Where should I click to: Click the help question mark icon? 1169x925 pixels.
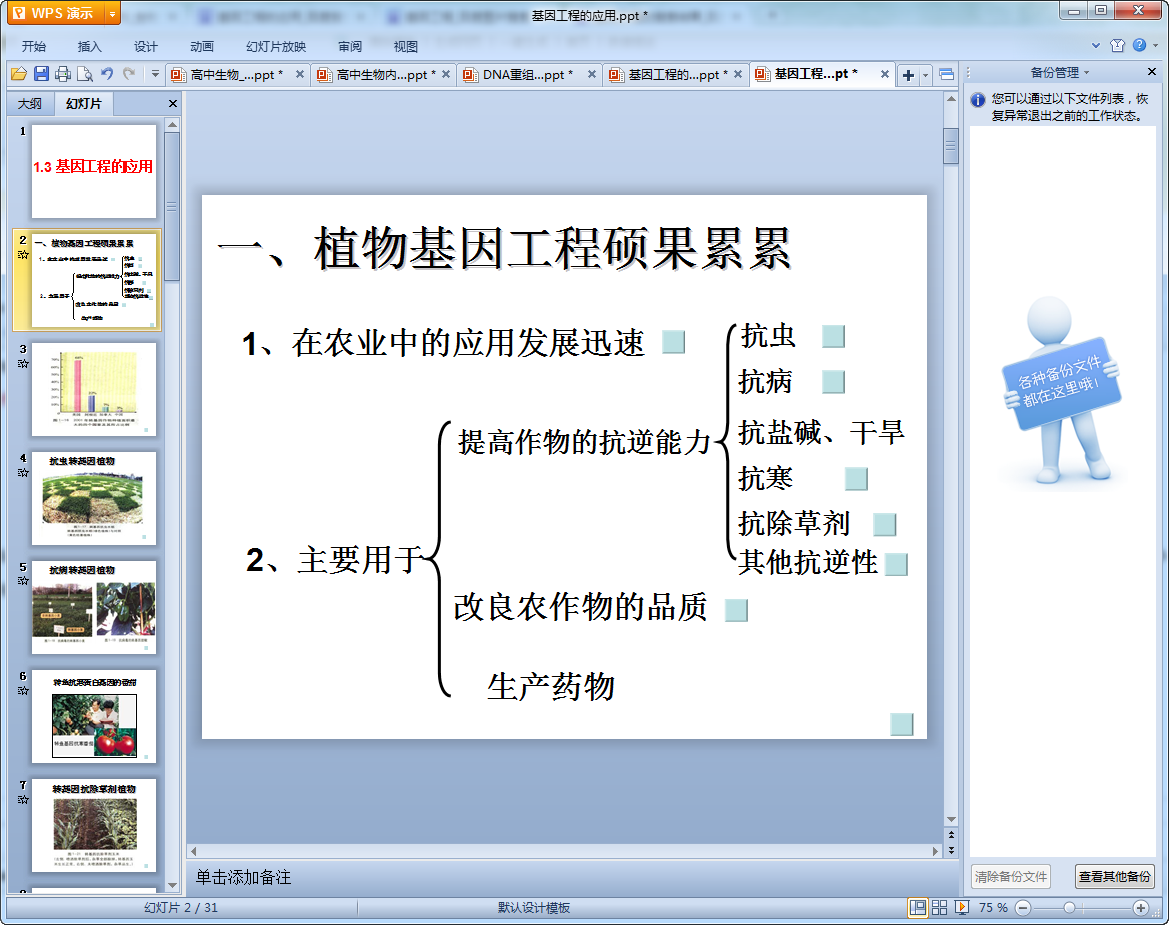coord(1139,45)
